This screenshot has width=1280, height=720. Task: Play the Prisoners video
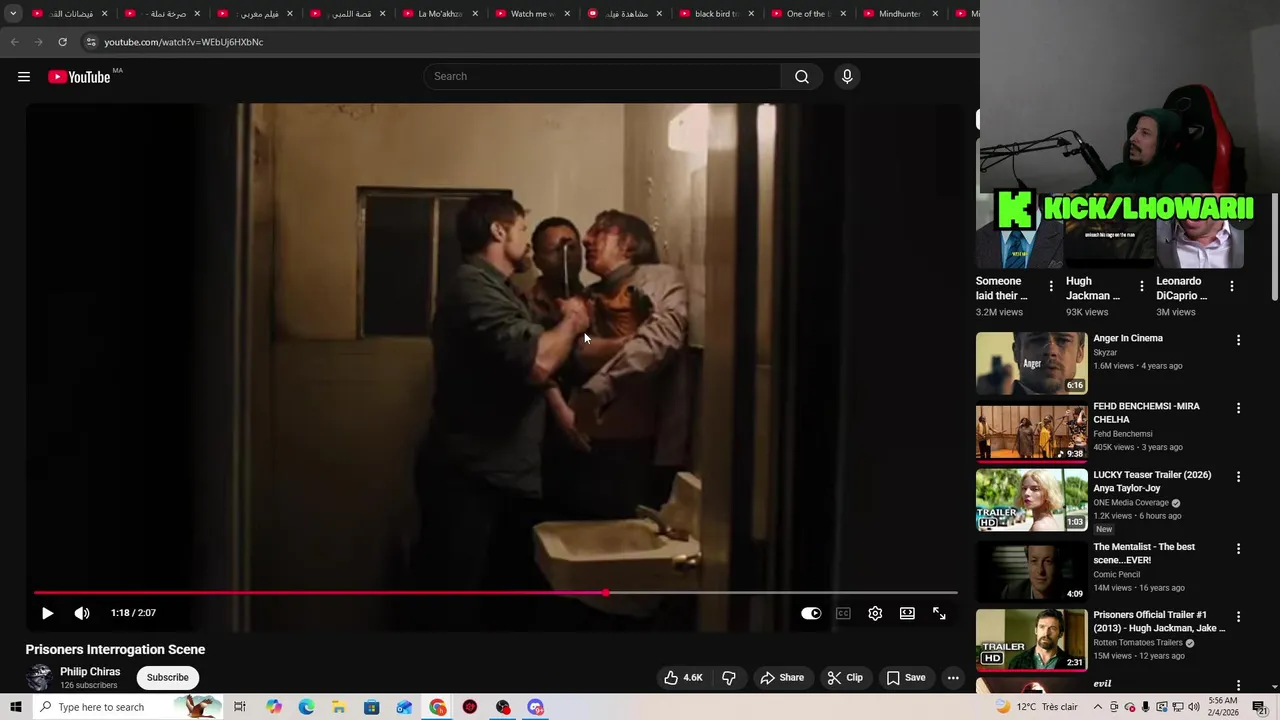tap(47, 613)
